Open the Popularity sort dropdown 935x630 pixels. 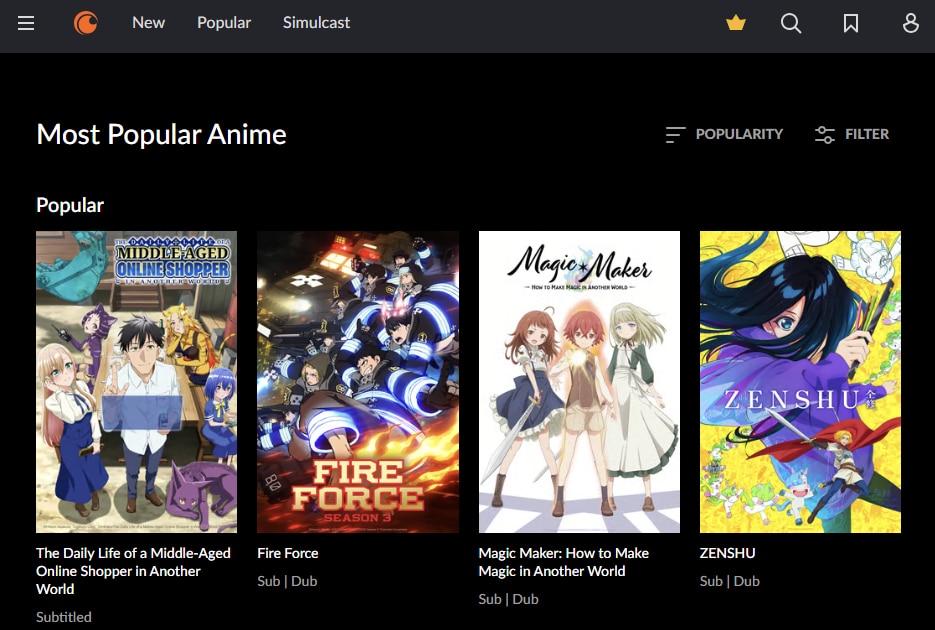pyautogui.click(x=725, y=135)
